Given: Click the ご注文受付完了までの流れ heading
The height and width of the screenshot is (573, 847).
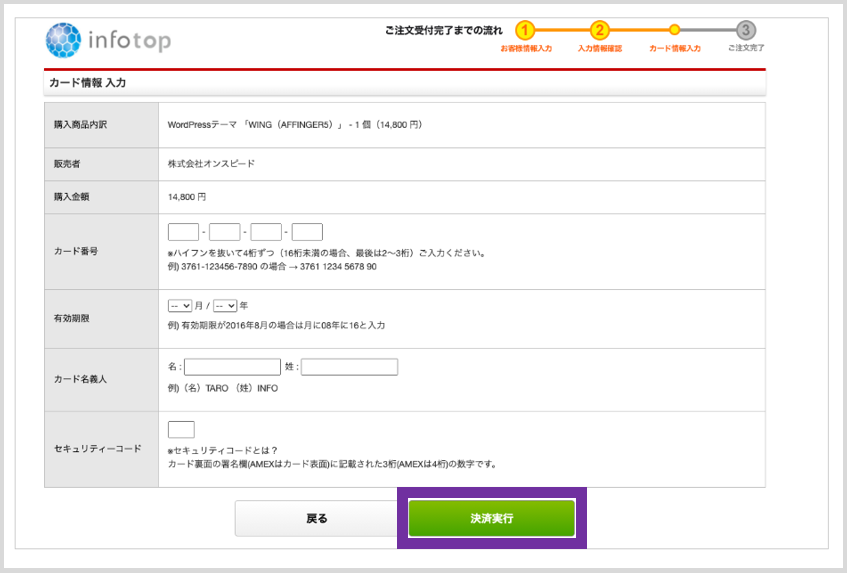Looking at the screenshot, I should click(x=444, y=31).
